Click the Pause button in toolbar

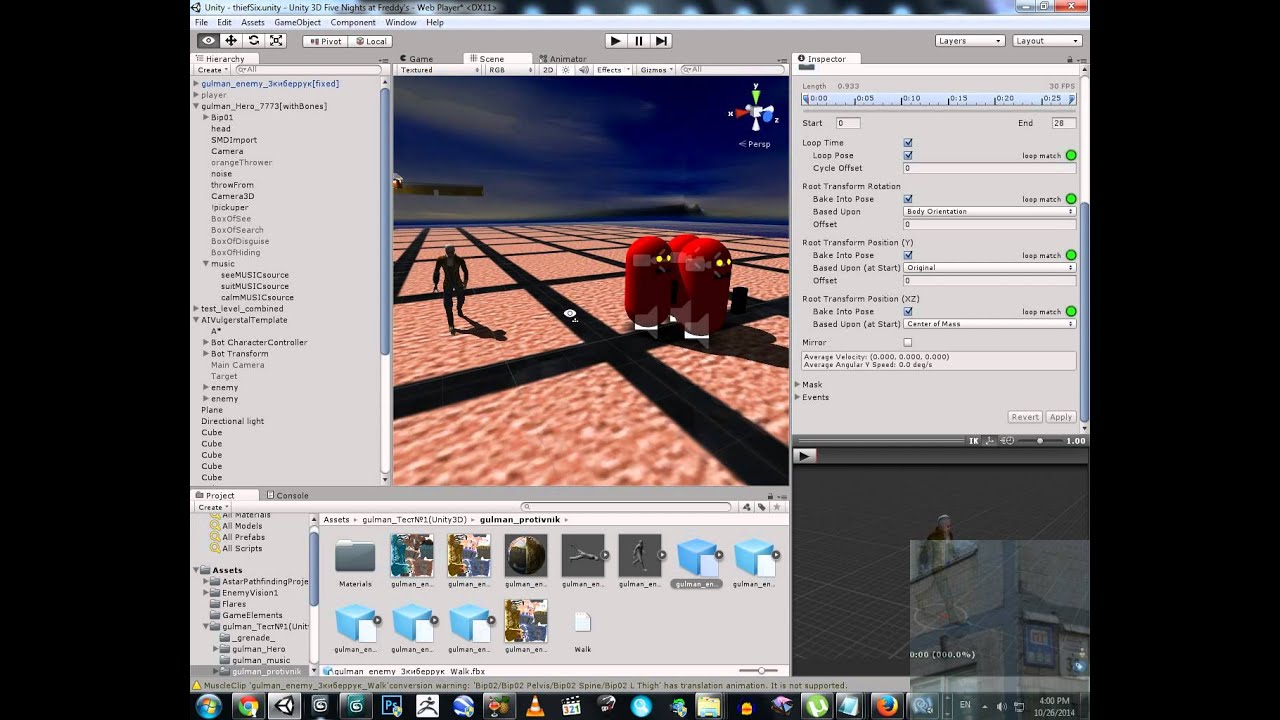[638, 41]
